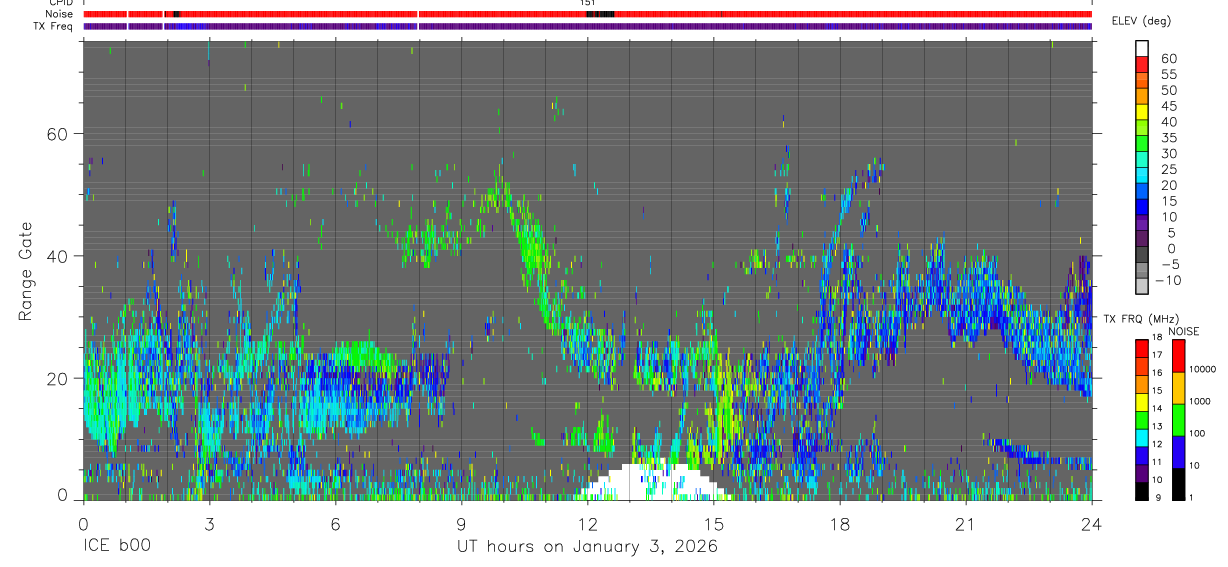Click the white top segment of ELEV color bar
The height and width of the screenshot is (567, 1228).
1142,48
